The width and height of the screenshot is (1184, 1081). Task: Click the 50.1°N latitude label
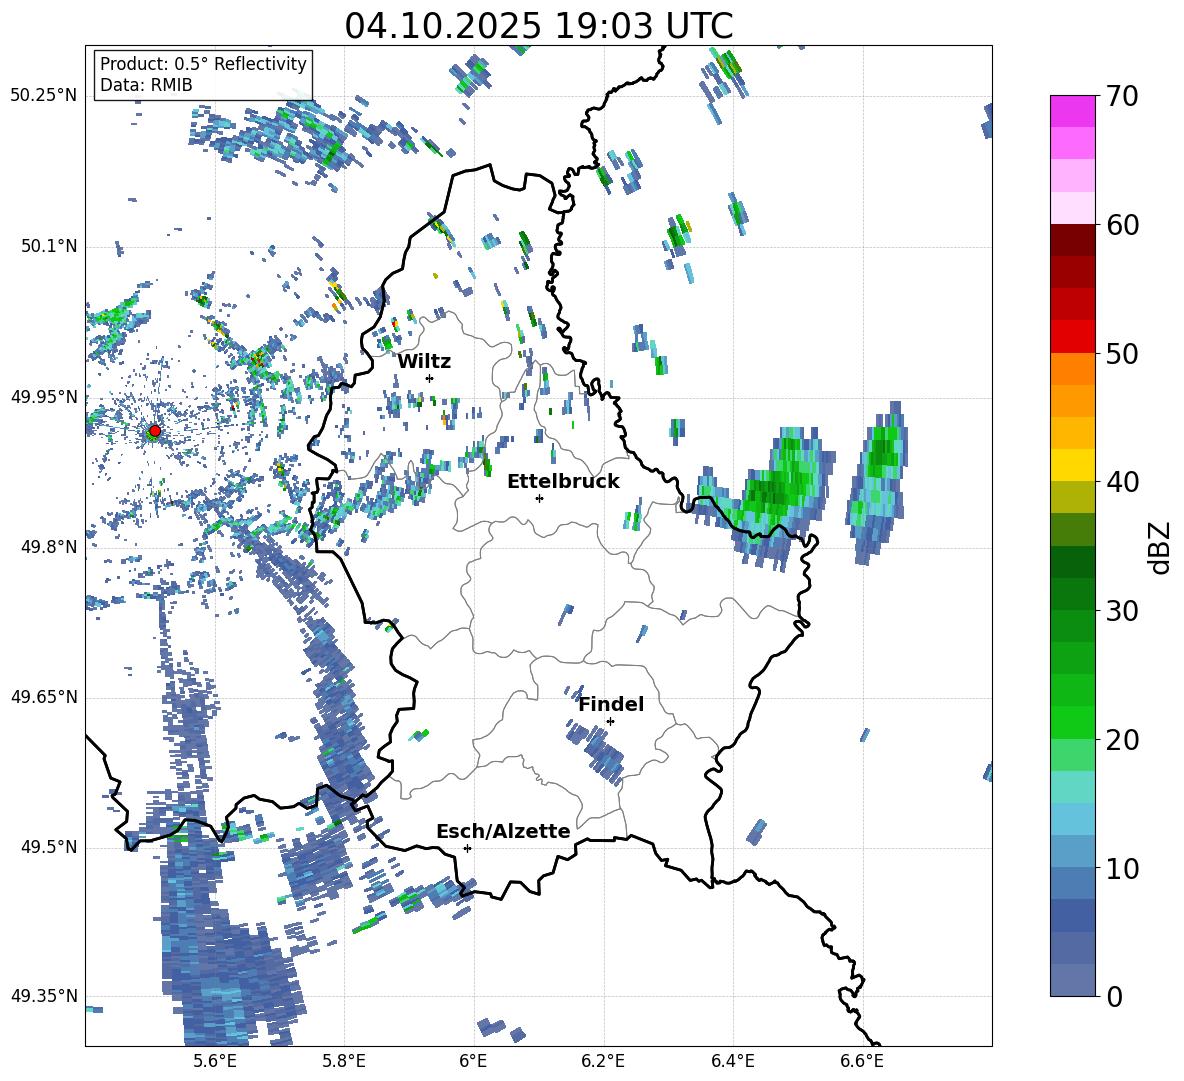(x=48, y=246)
